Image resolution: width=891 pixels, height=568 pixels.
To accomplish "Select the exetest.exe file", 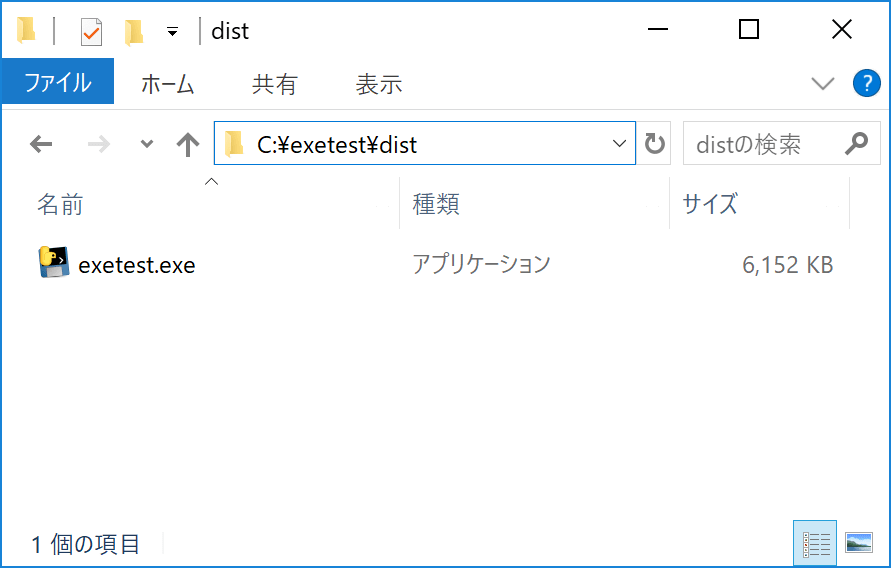I will pyautogui.click(x=136, y=265).
